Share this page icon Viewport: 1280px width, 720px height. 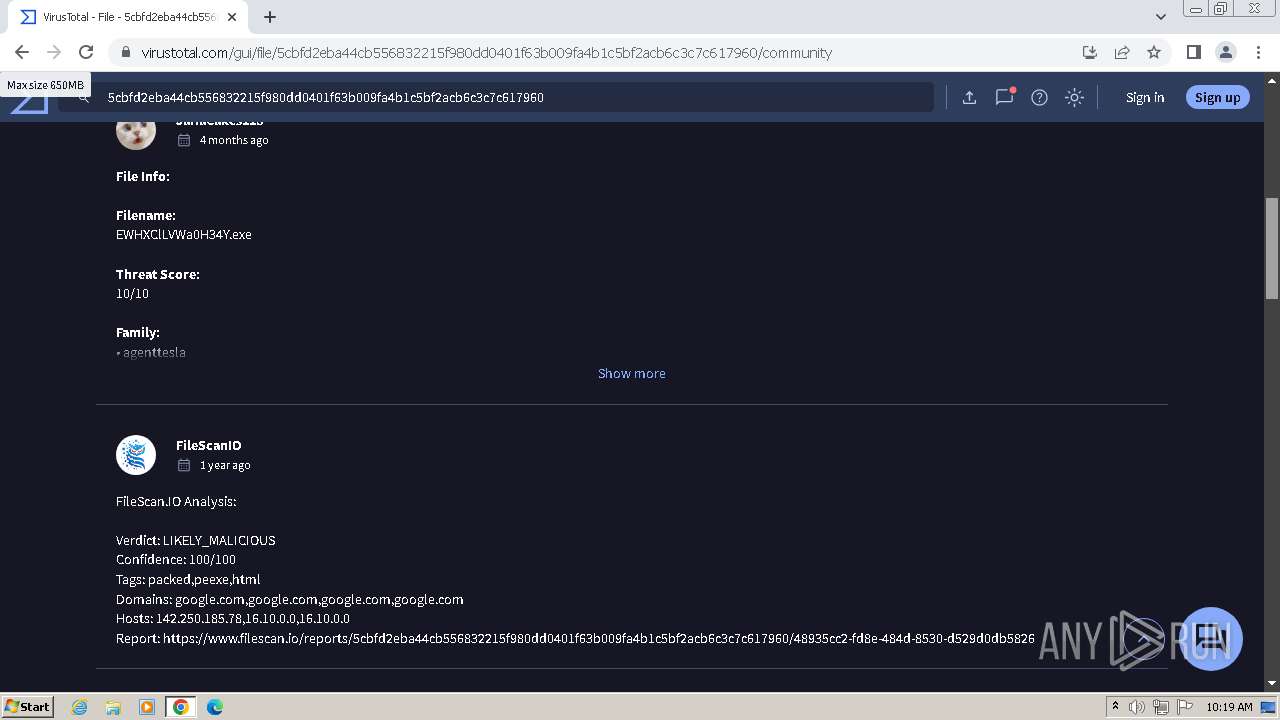coord(1122,52)
